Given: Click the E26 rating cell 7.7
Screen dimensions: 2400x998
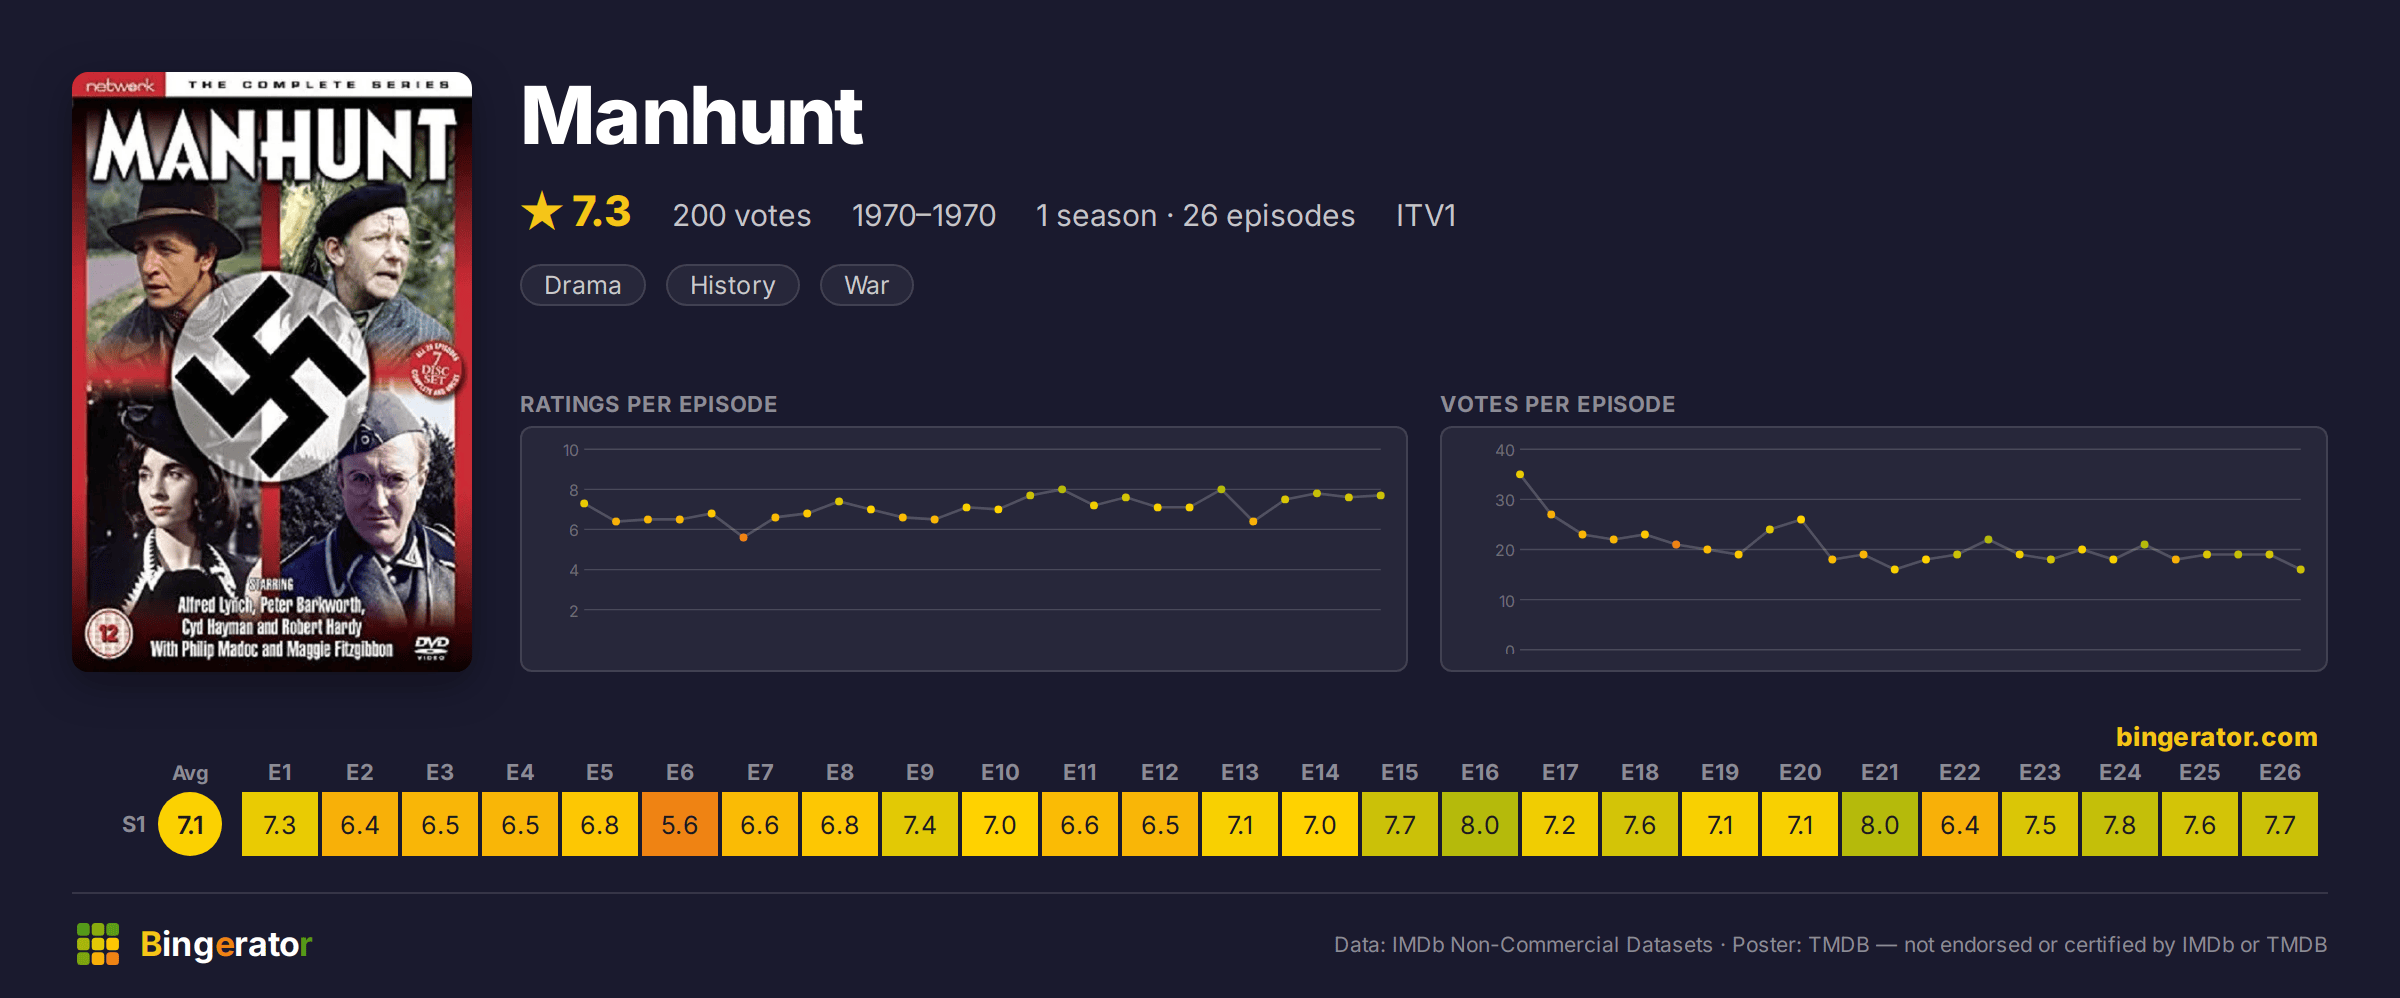Looking at the screenshot, I should (2280, 824).
